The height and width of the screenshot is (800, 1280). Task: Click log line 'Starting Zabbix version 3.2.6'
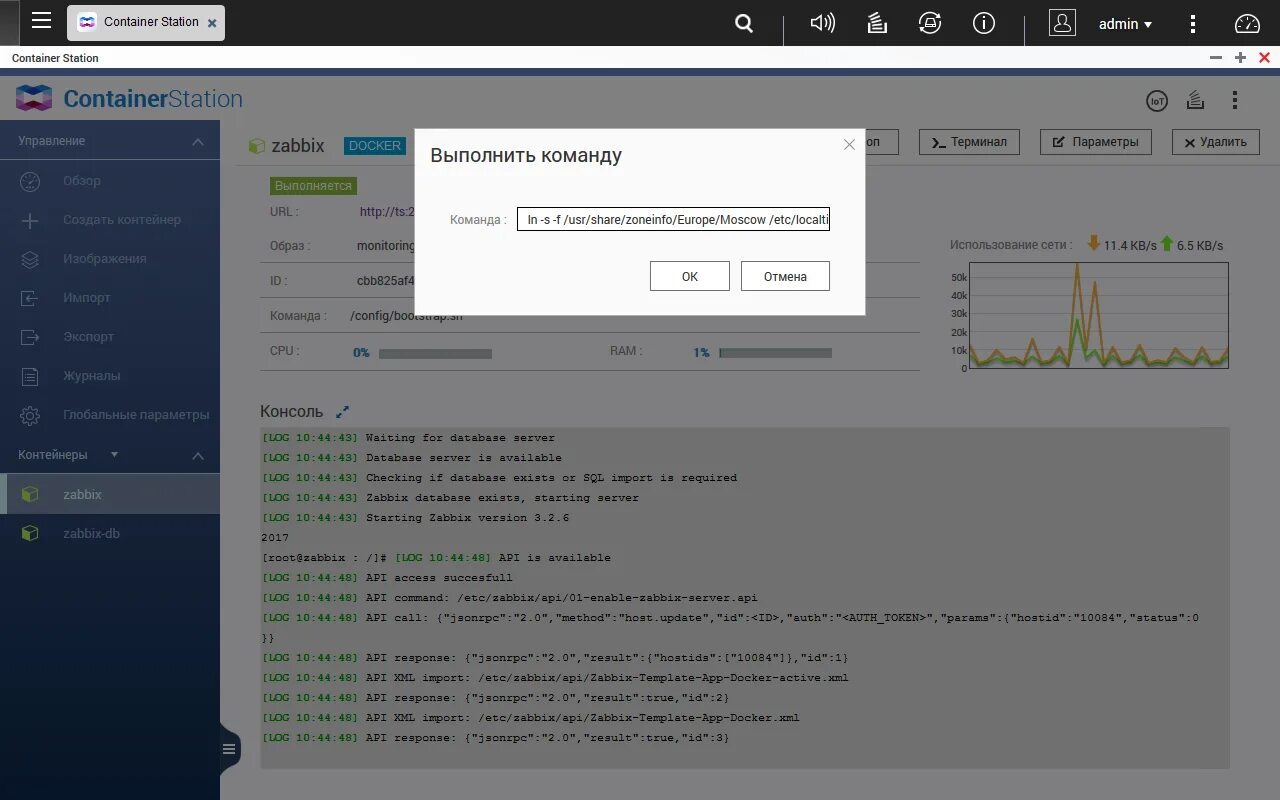(416, 518)
